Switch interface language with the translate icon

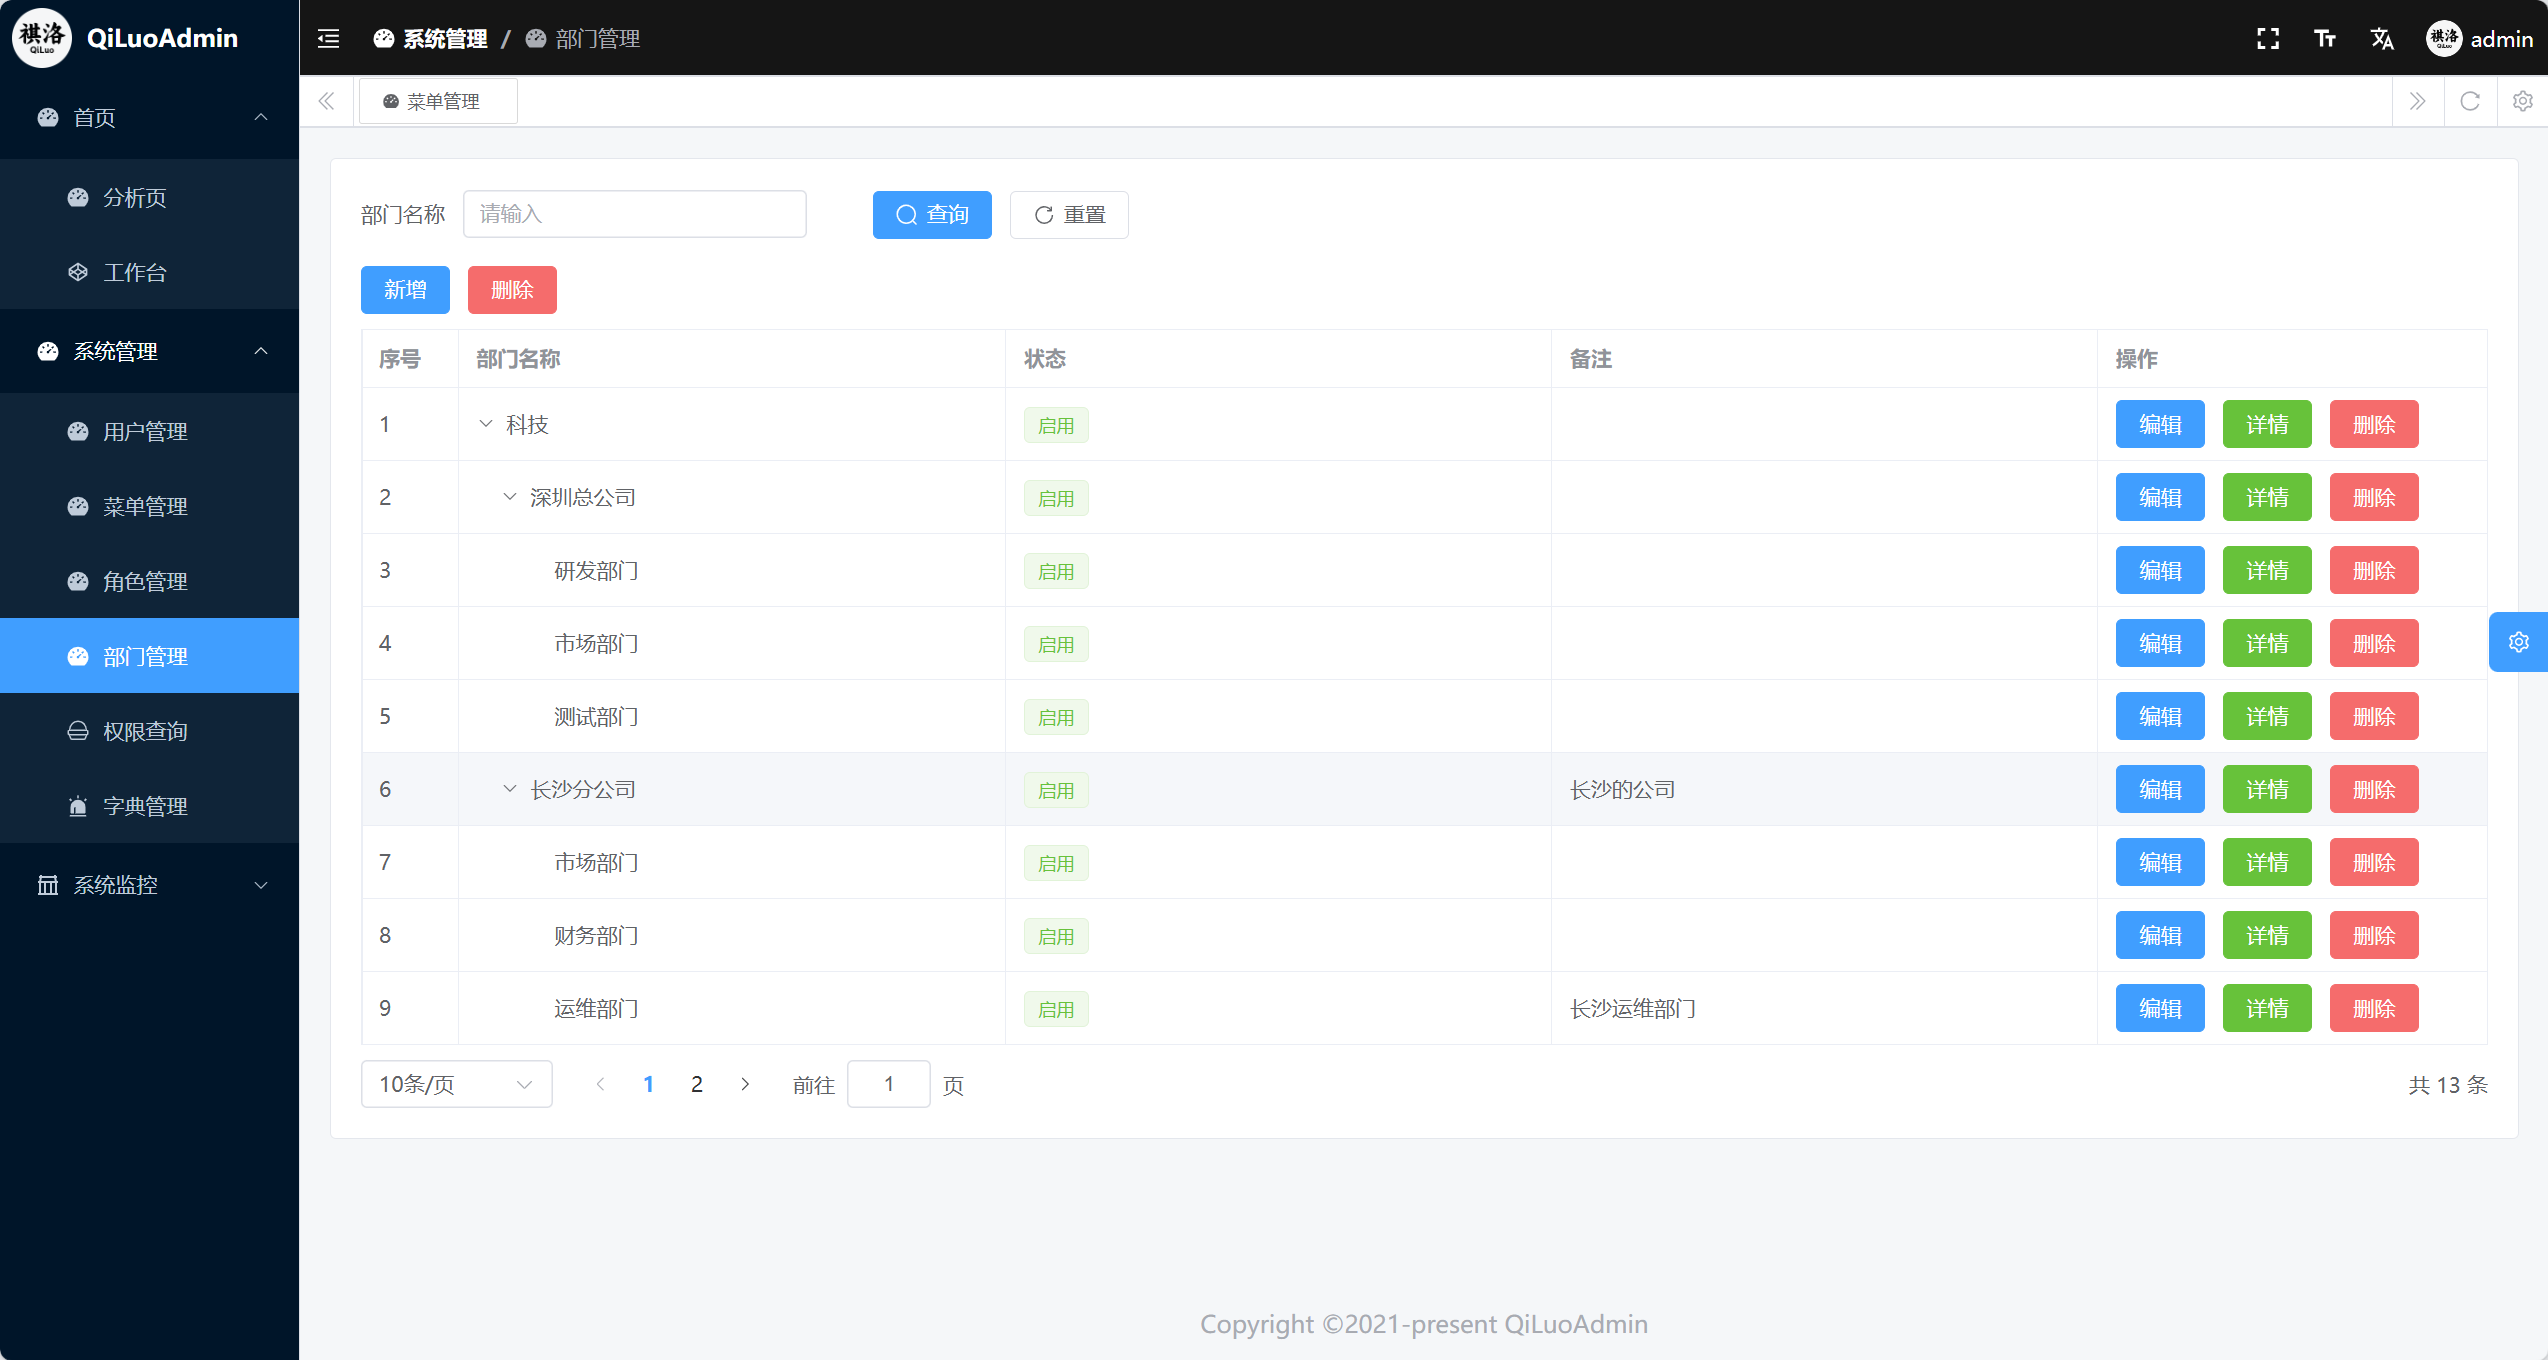[2383, 39]
